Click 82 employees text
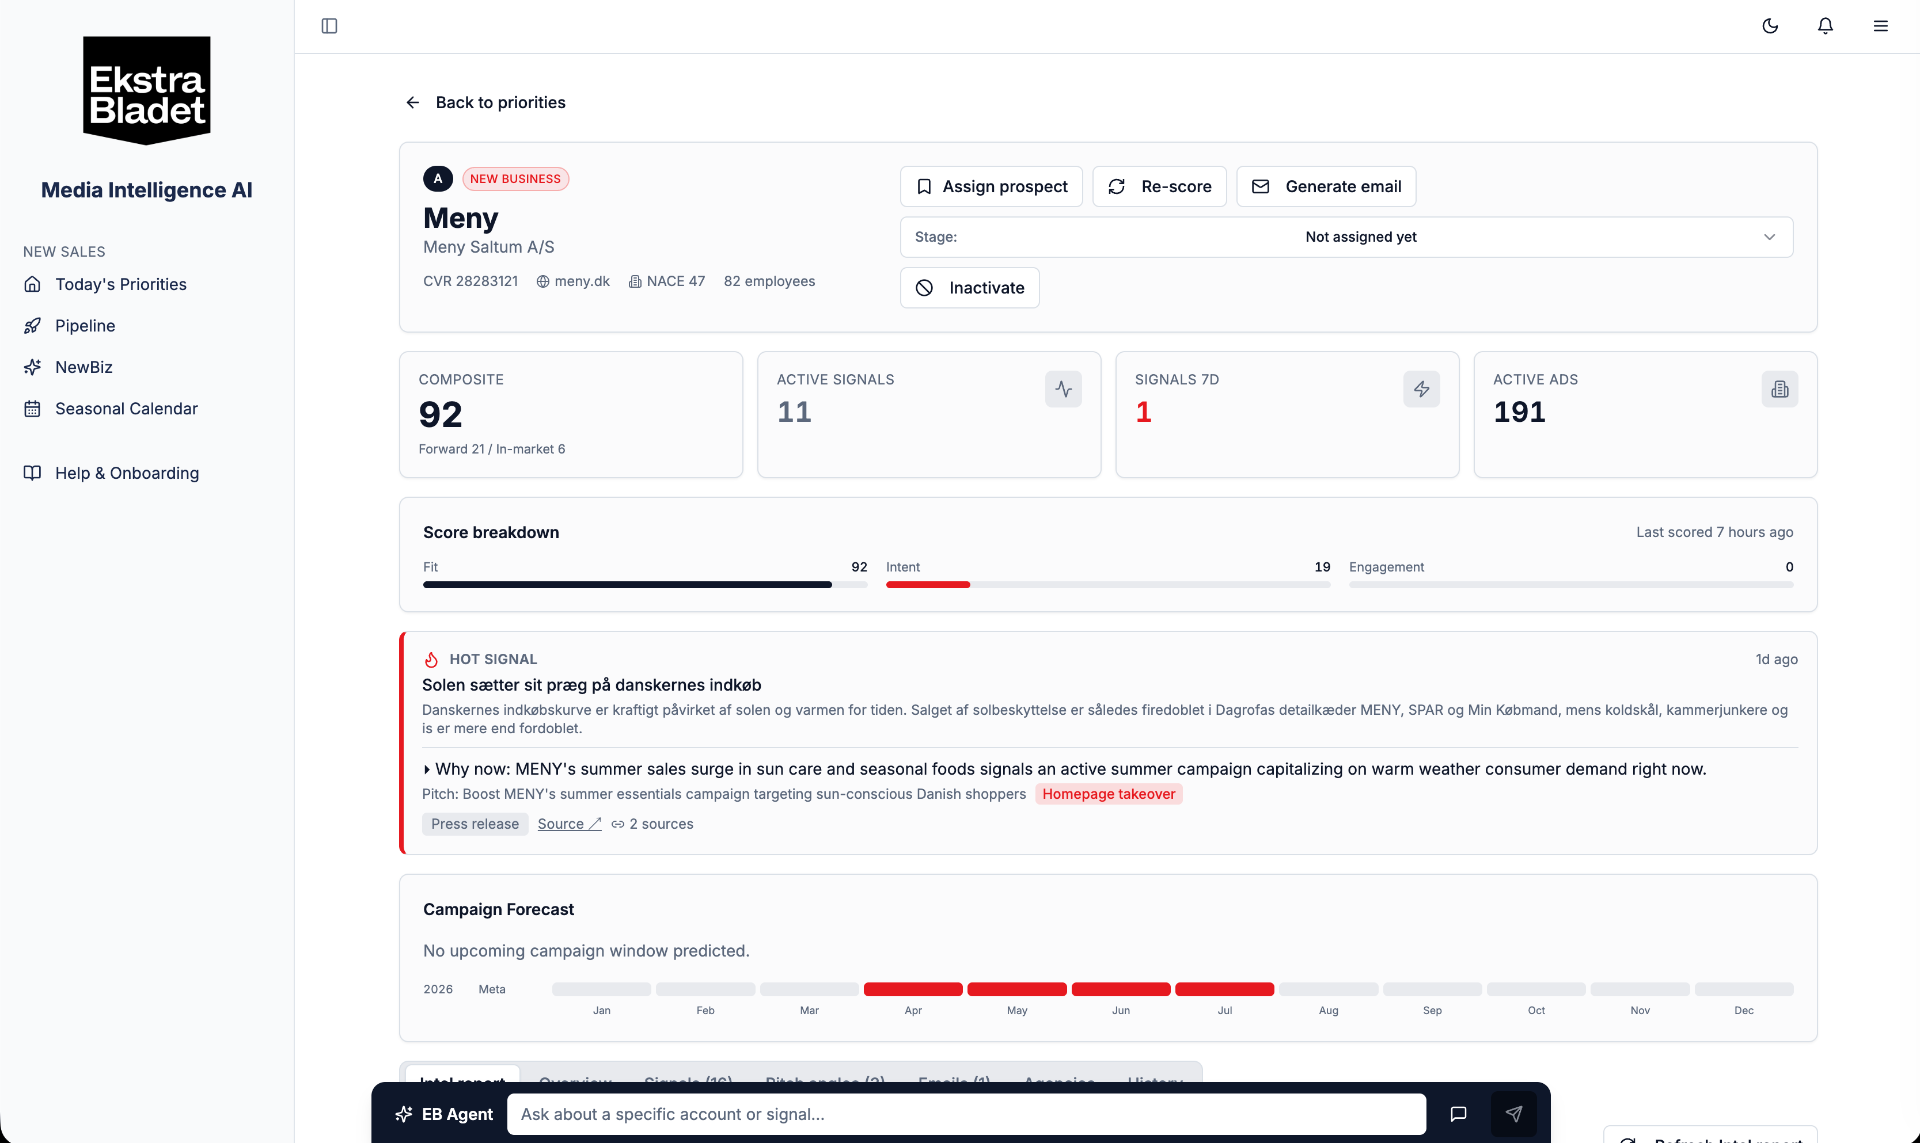 pyautogui.click(x=769, y=282)
